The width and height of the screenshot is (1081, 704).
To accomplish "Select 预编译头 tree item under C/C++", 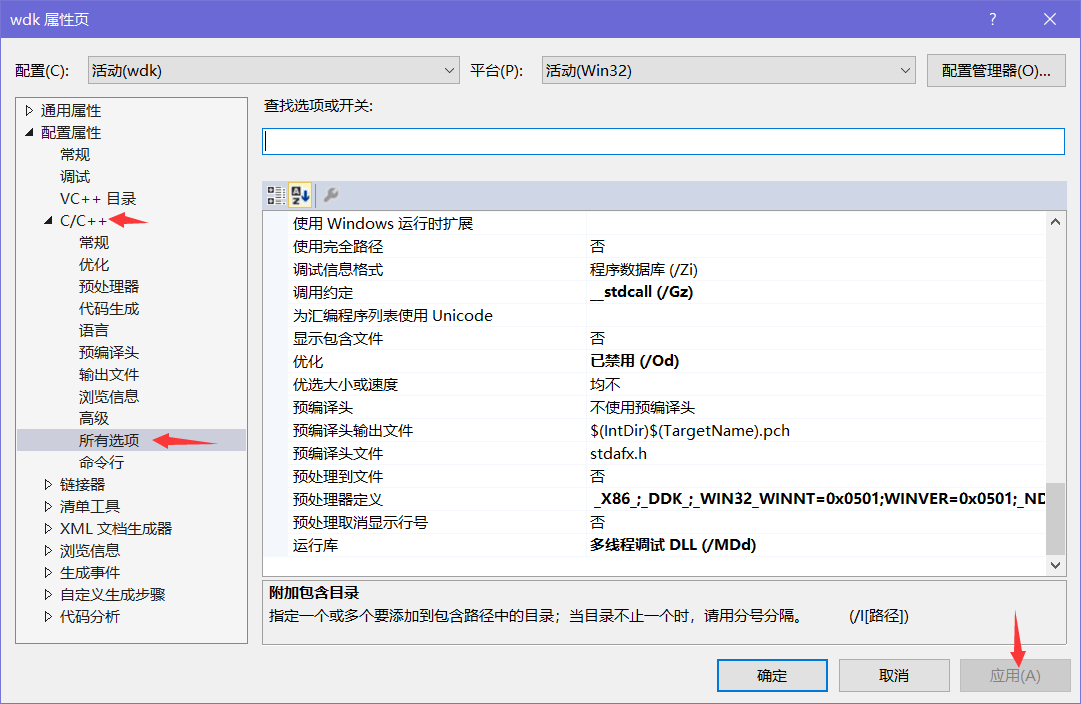I will click(x=109, y=353).
